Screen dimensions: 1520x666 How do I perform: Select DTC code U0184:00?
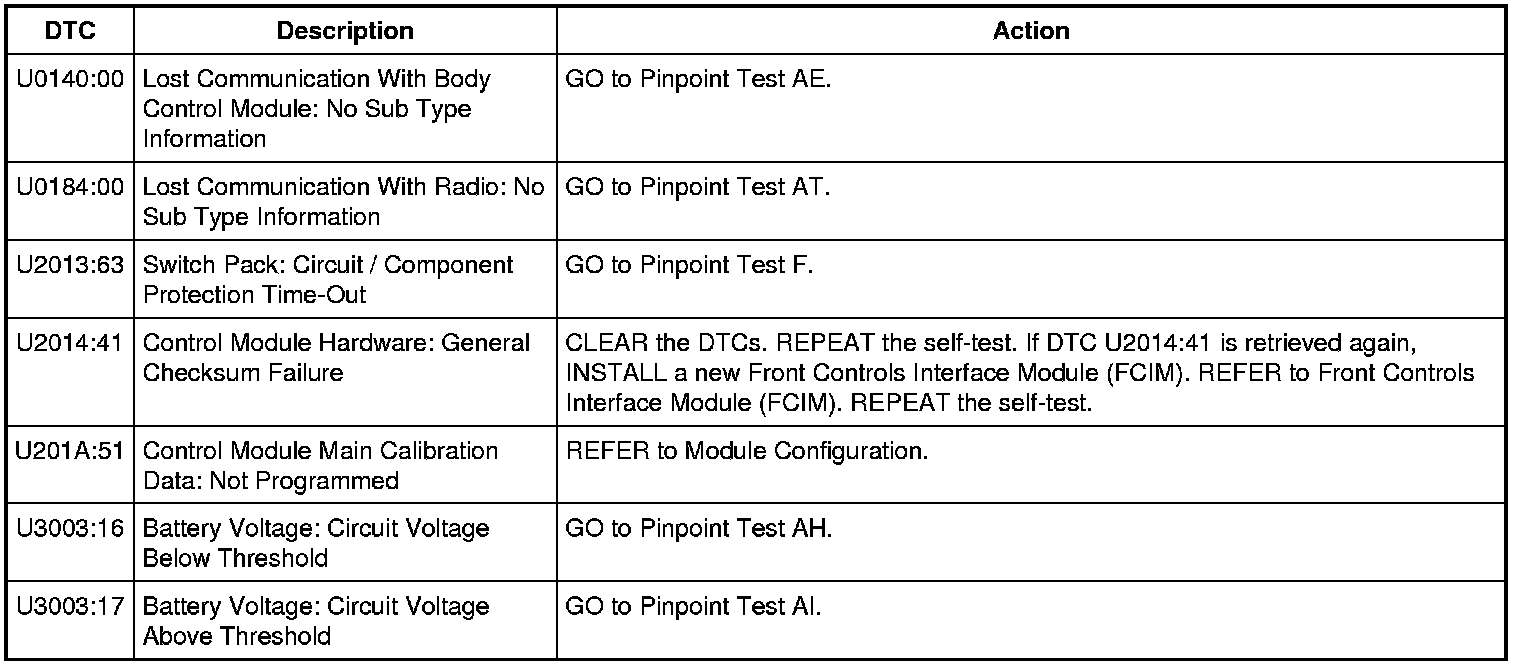tap(70, 187)
